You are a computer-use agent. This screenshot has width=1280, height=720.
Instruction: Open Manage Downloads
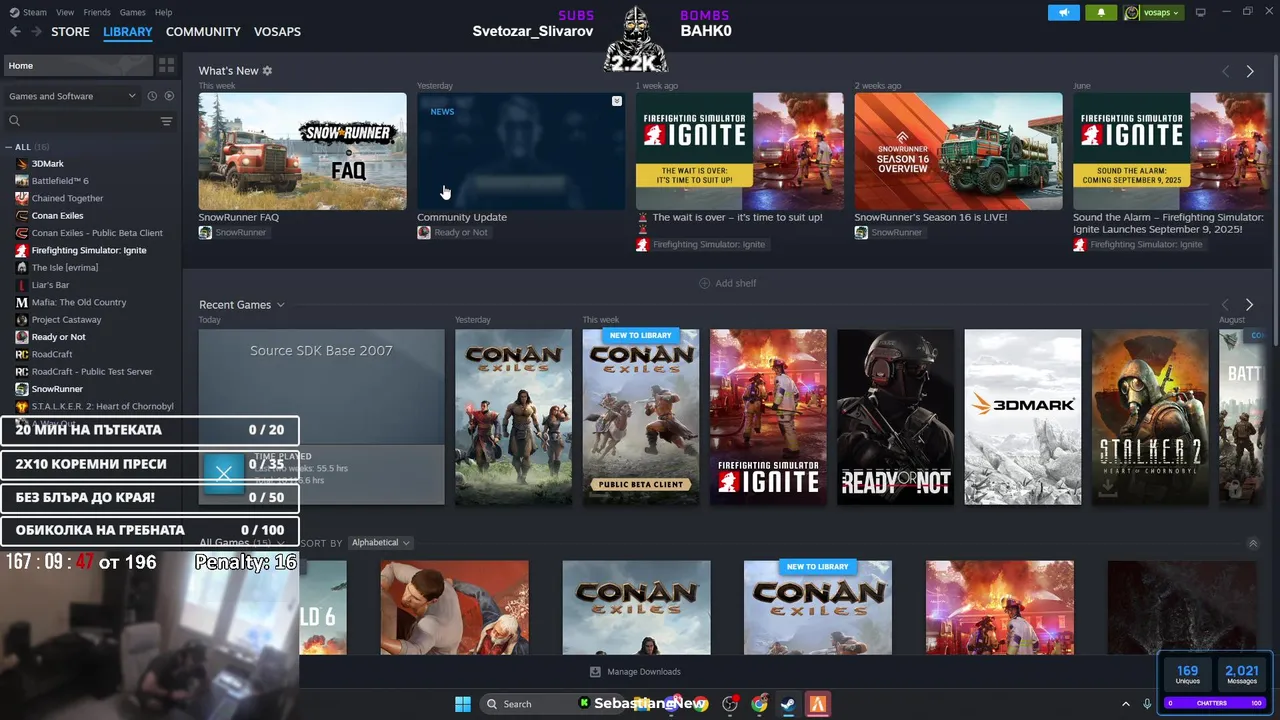(635, 672)
